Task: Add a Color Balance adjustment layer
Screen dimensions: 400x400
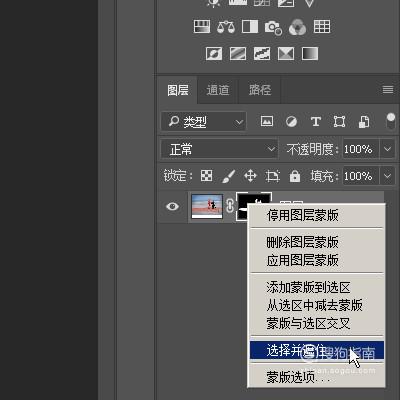Action: [x=226, y=27]
